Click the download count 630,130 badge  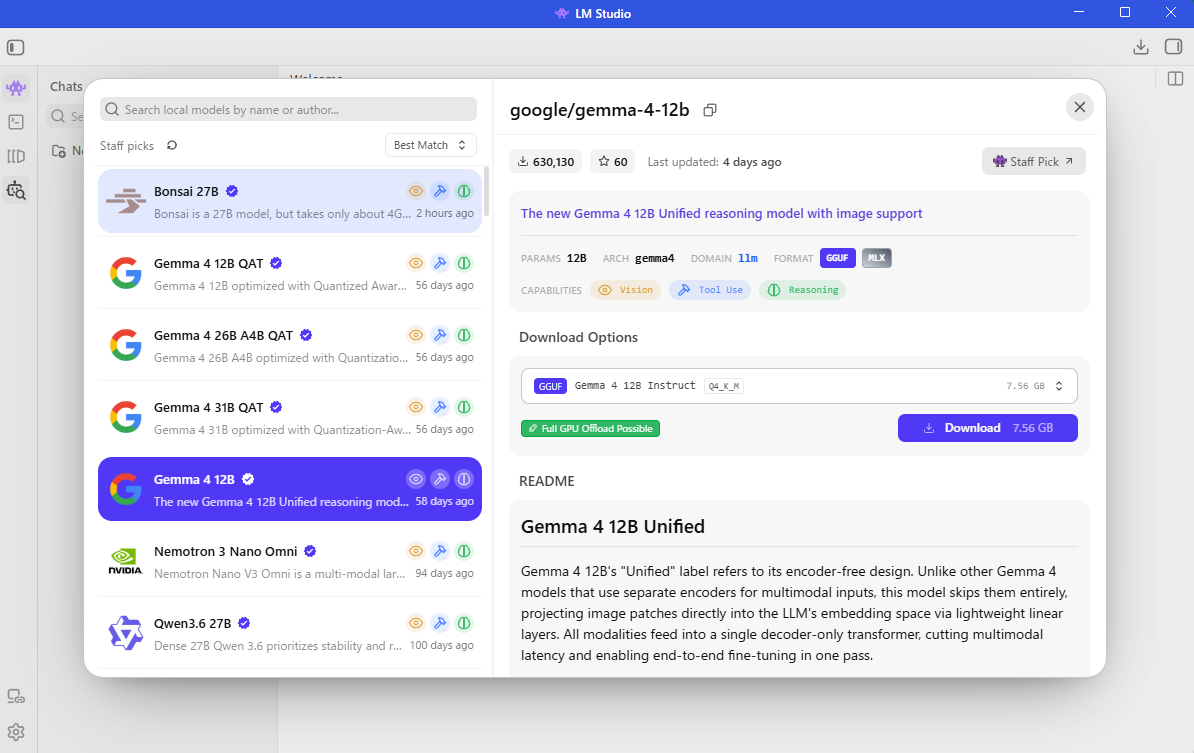546,161
